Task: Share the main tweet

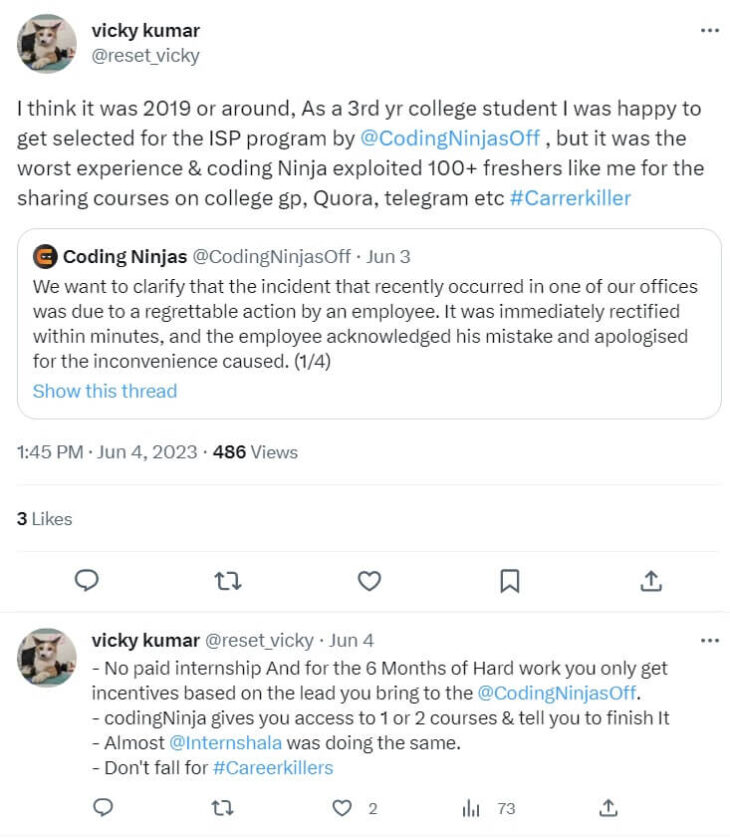Action: tap(649, 580)
